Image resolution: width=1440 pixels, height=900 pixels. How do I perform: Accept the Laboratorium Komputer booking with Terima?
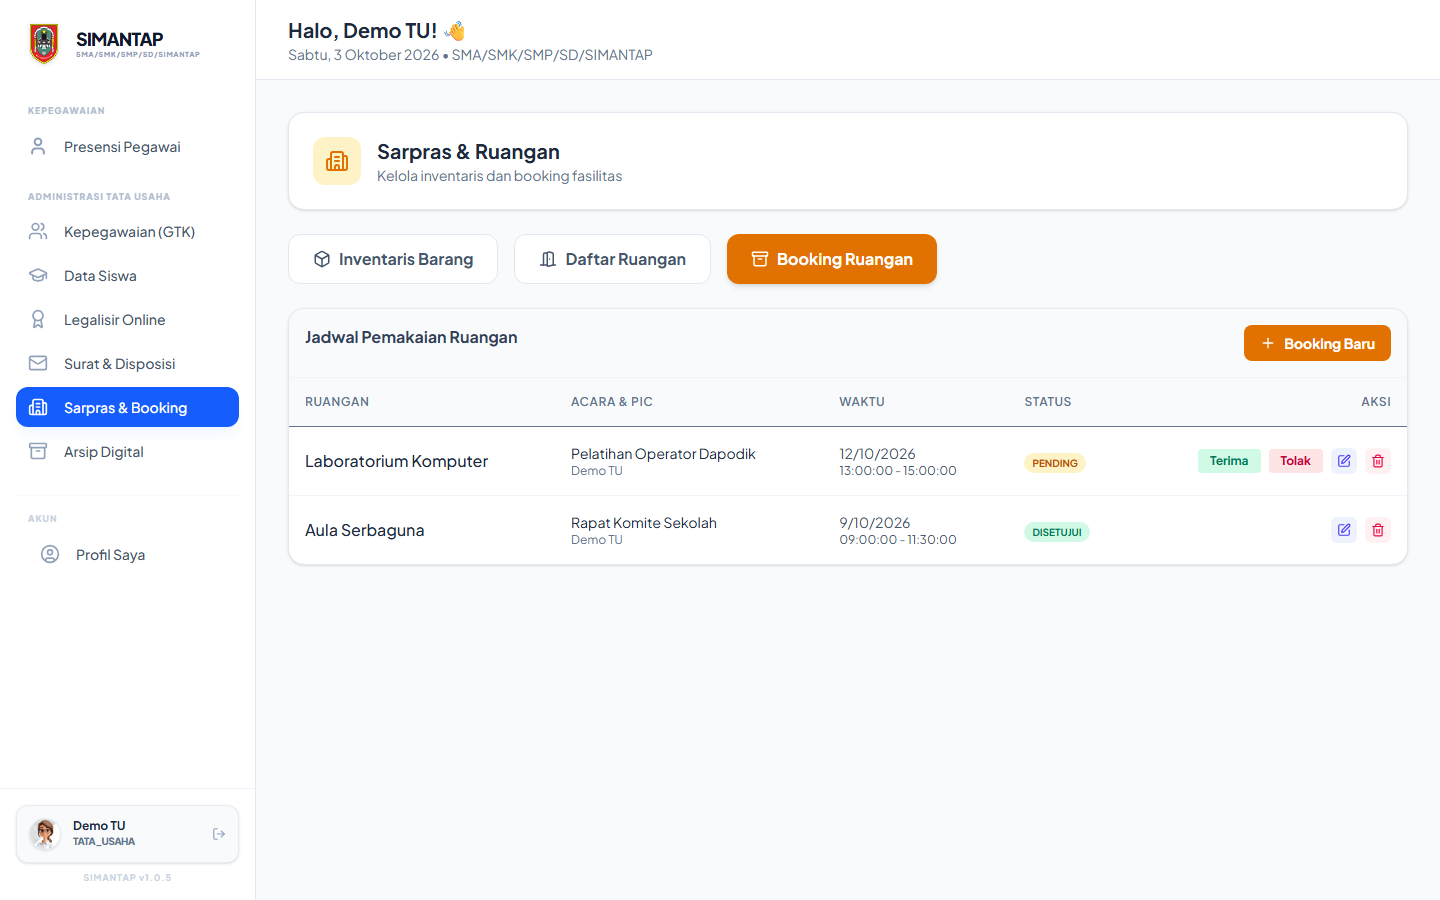coord(1229,461)
